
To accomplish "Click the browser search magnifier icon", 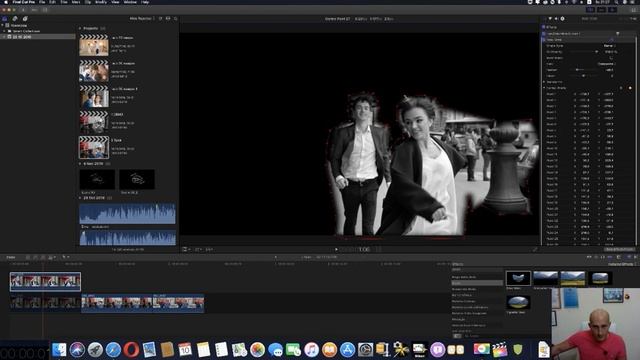I will 176,18.
